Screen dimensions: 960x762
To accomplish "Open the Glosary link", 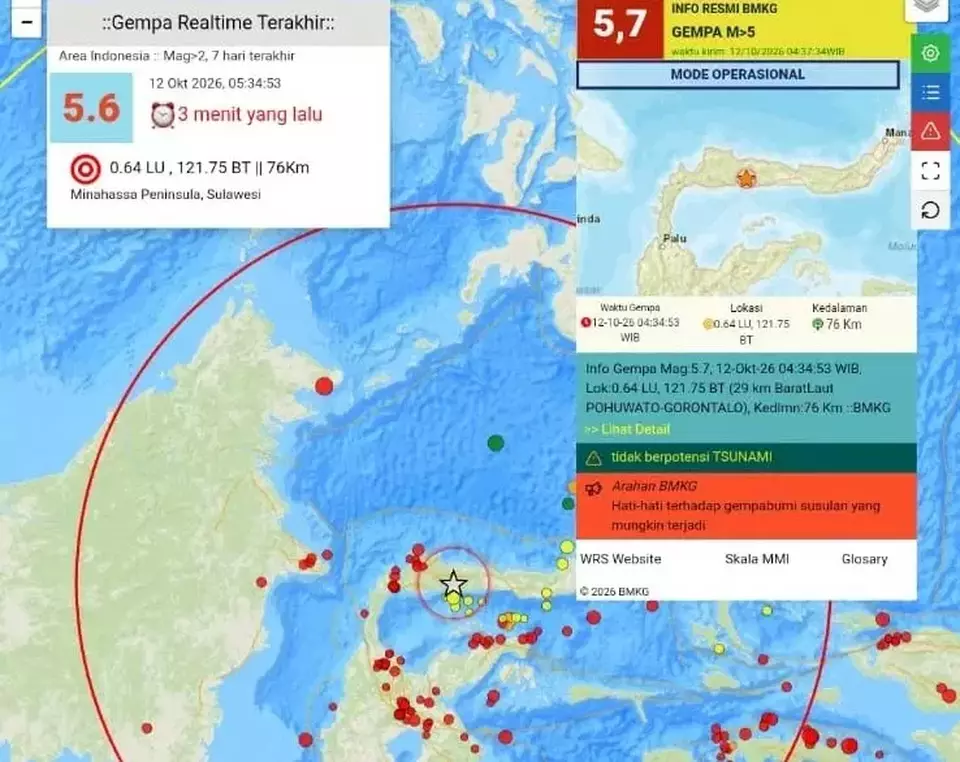I will [864, 559].
